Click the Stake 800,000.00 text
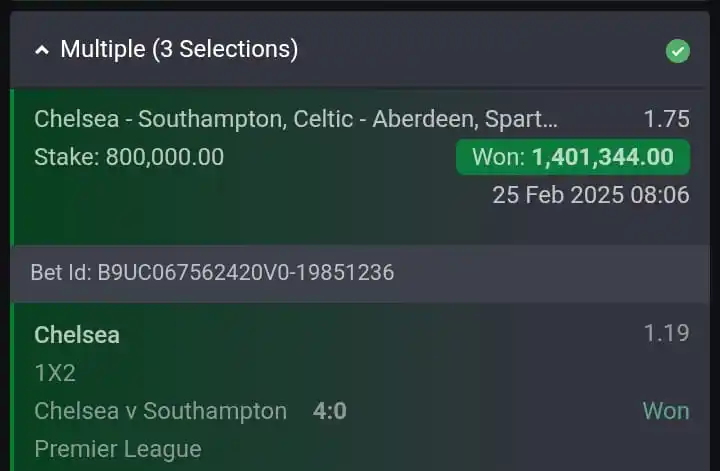The height and width of the screenshot is (471, 720). pos(129,157)
